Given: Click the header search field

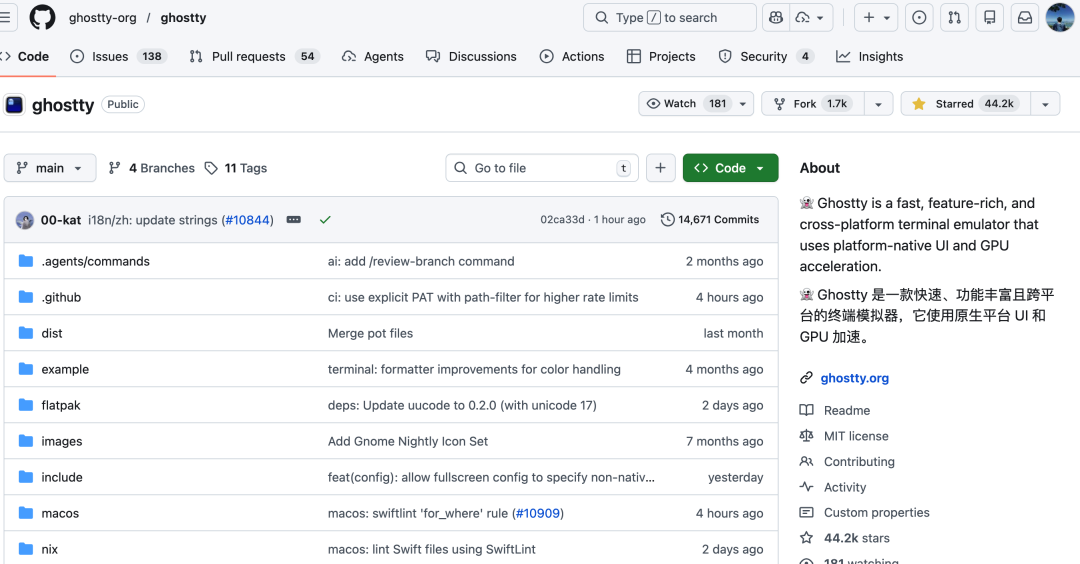Looking at the screenshot, I should (669, 17).
